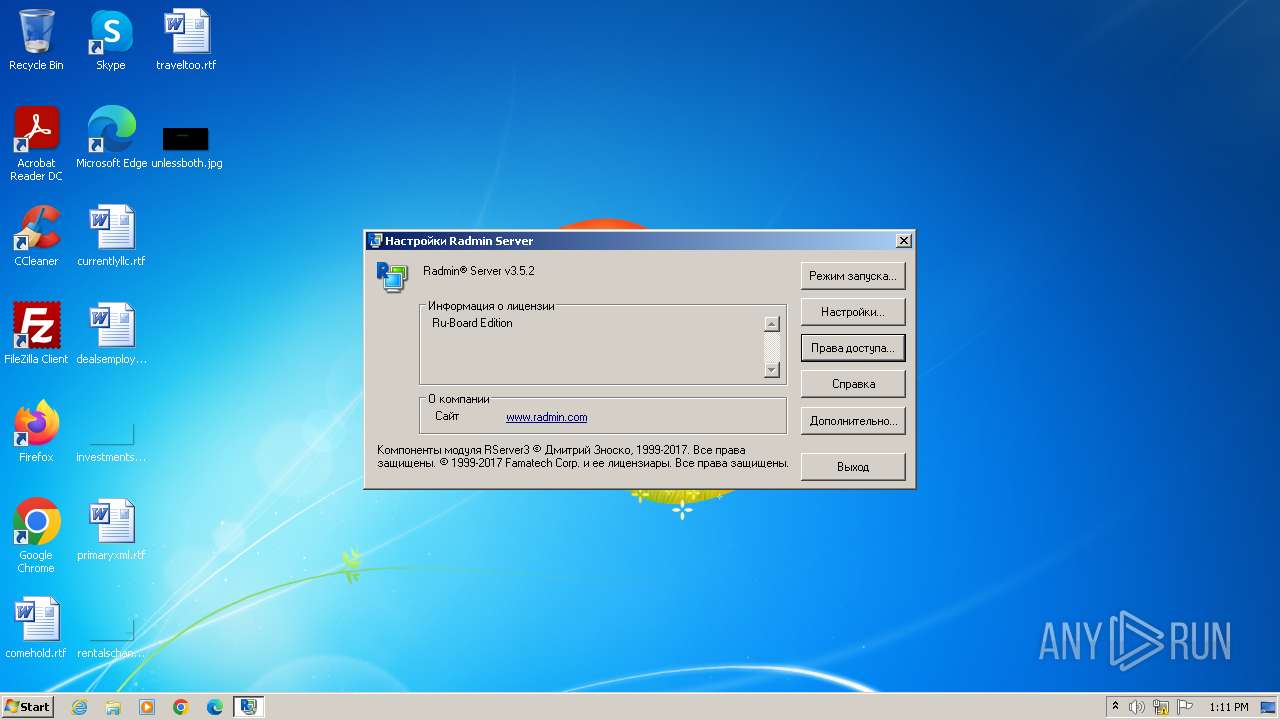
Task: Launch Microsoft Edge from the taskbar
Action: 215,707
